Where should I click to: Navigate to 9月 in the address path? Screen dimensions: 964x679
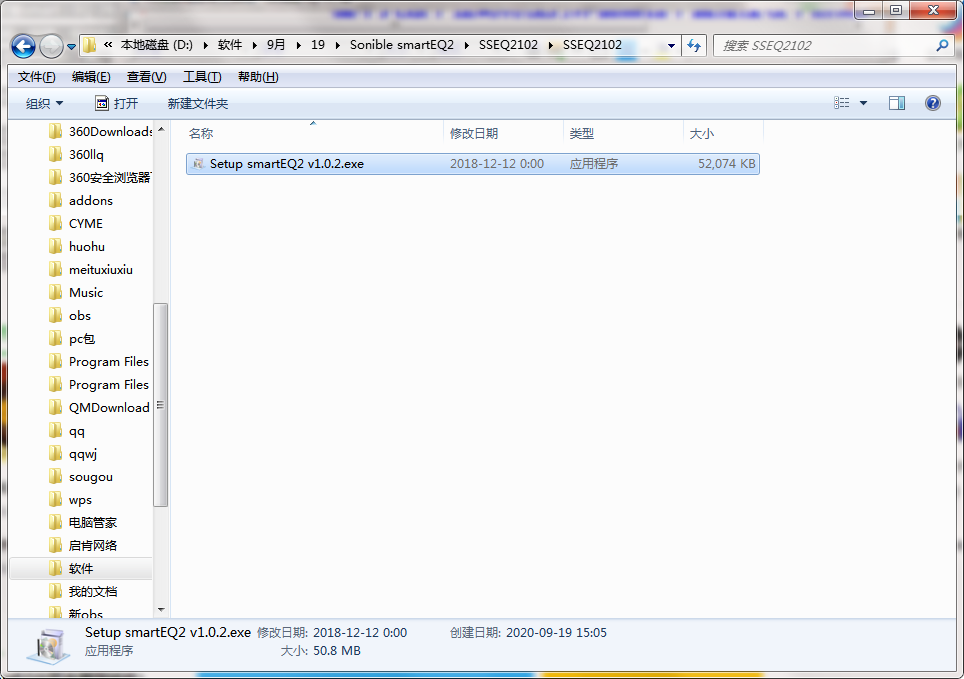276,45
